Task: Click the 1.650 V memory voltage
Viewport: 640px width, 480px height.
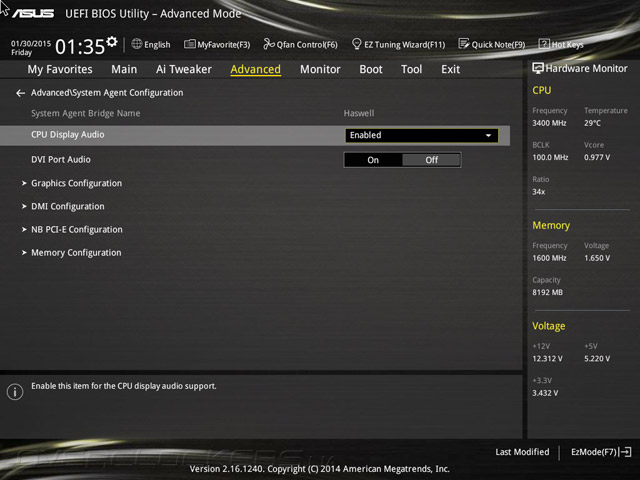Action: coord(597,258)
